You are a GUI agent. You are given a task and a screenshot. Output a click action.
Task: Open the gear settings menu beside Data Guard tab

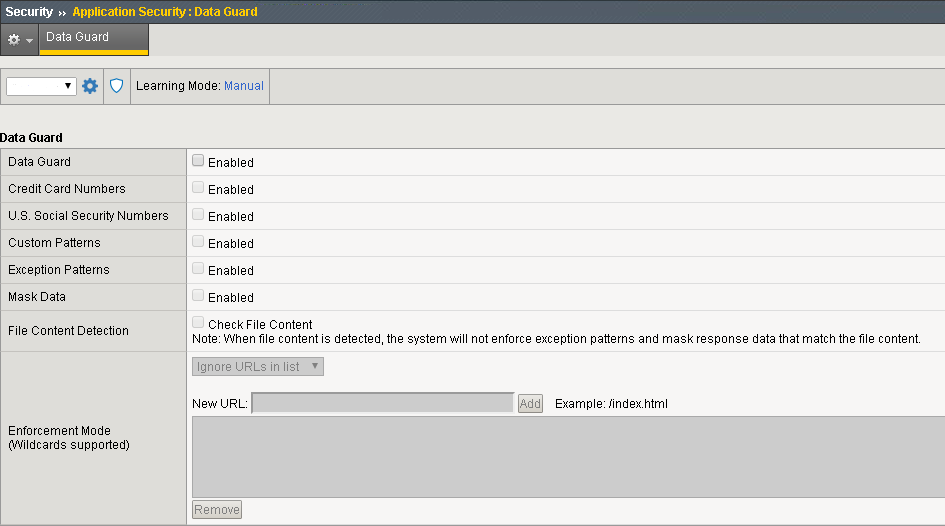19,40
